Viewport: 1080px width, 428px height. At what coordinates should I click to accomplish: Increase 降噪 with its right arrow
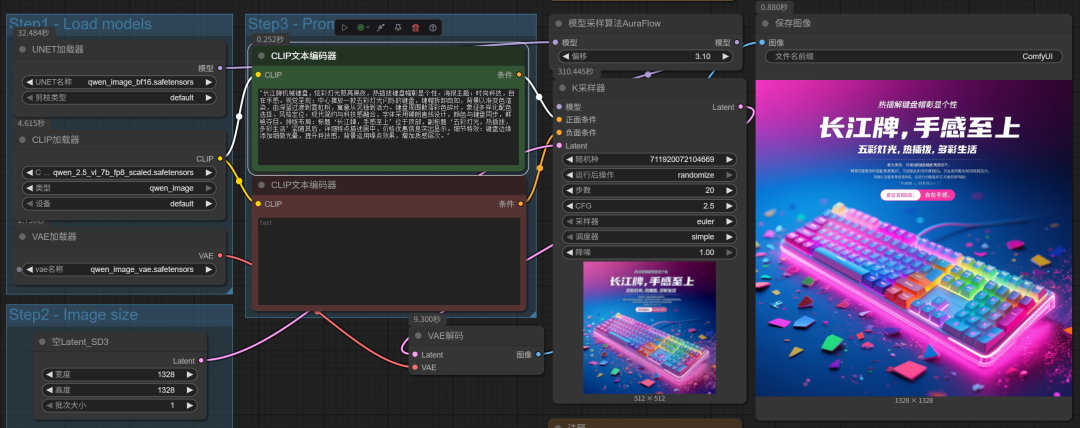[x=729, y=252]
